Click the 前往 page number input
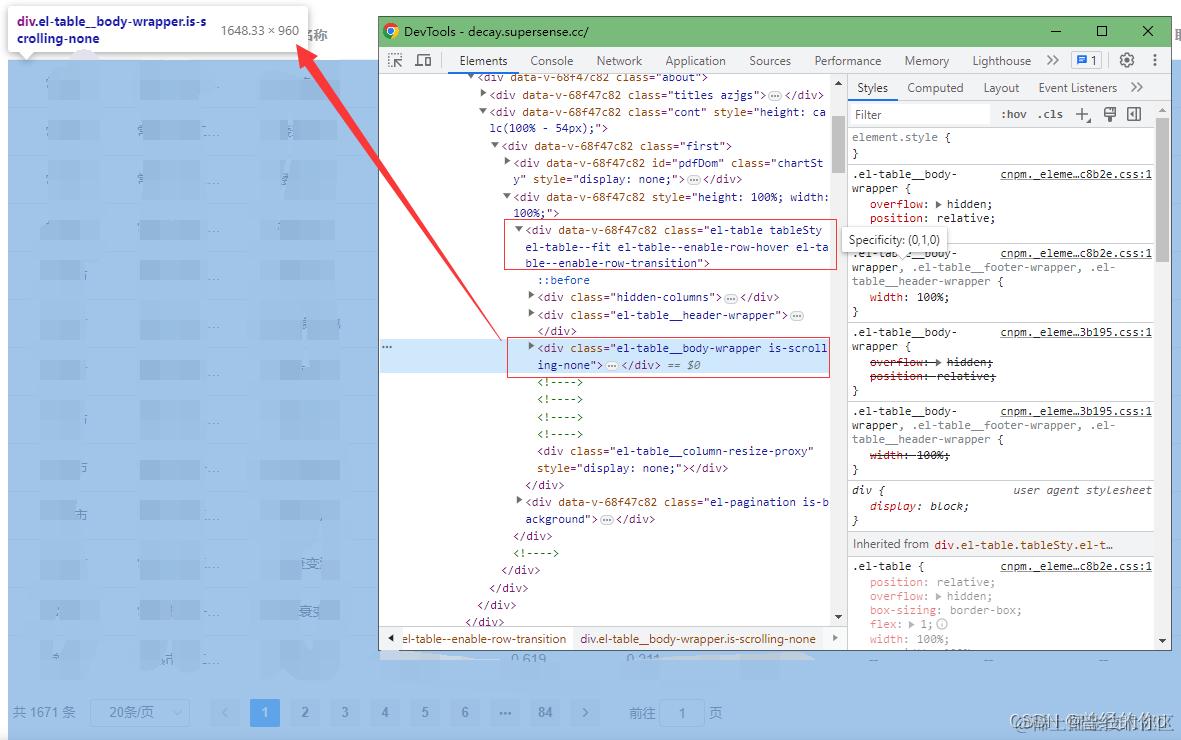The image size is (1181, 740). (682, 713)
